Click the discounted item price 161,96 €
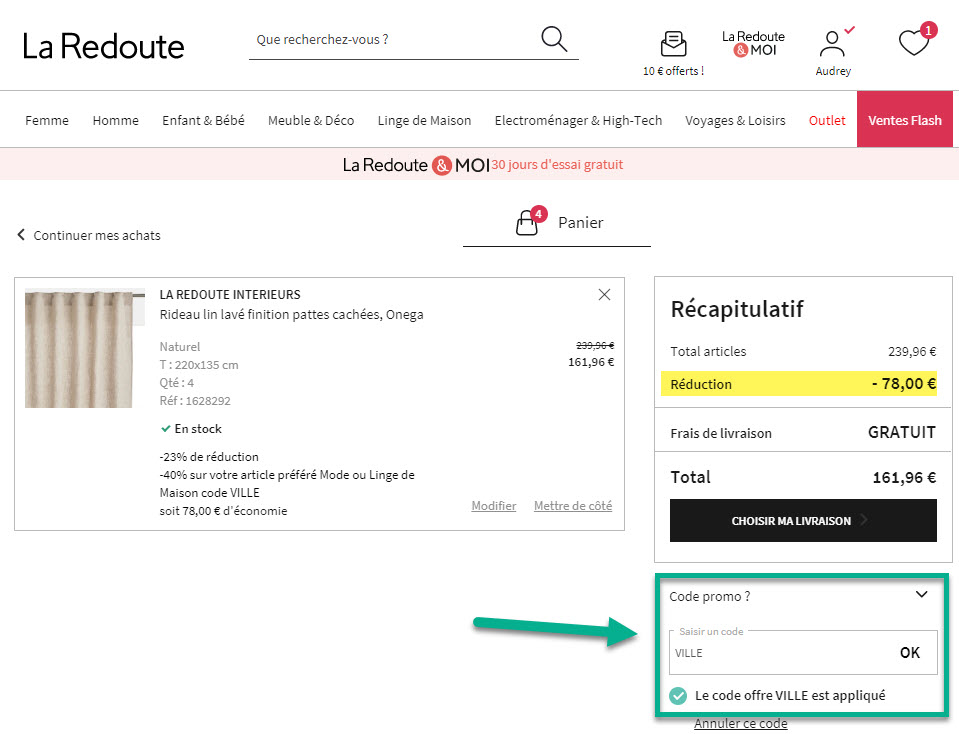Viewport: 959px width, 734px height. 591,362
